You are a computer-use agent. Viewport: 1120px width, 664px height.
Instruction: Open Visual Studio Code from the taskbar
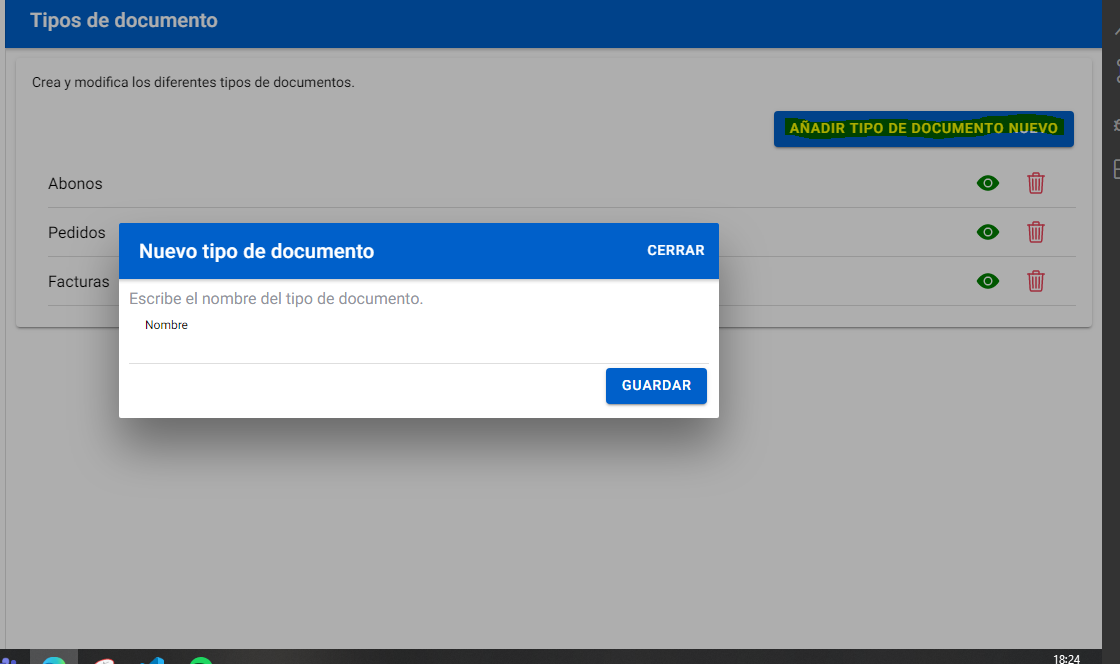coord(153,659)
